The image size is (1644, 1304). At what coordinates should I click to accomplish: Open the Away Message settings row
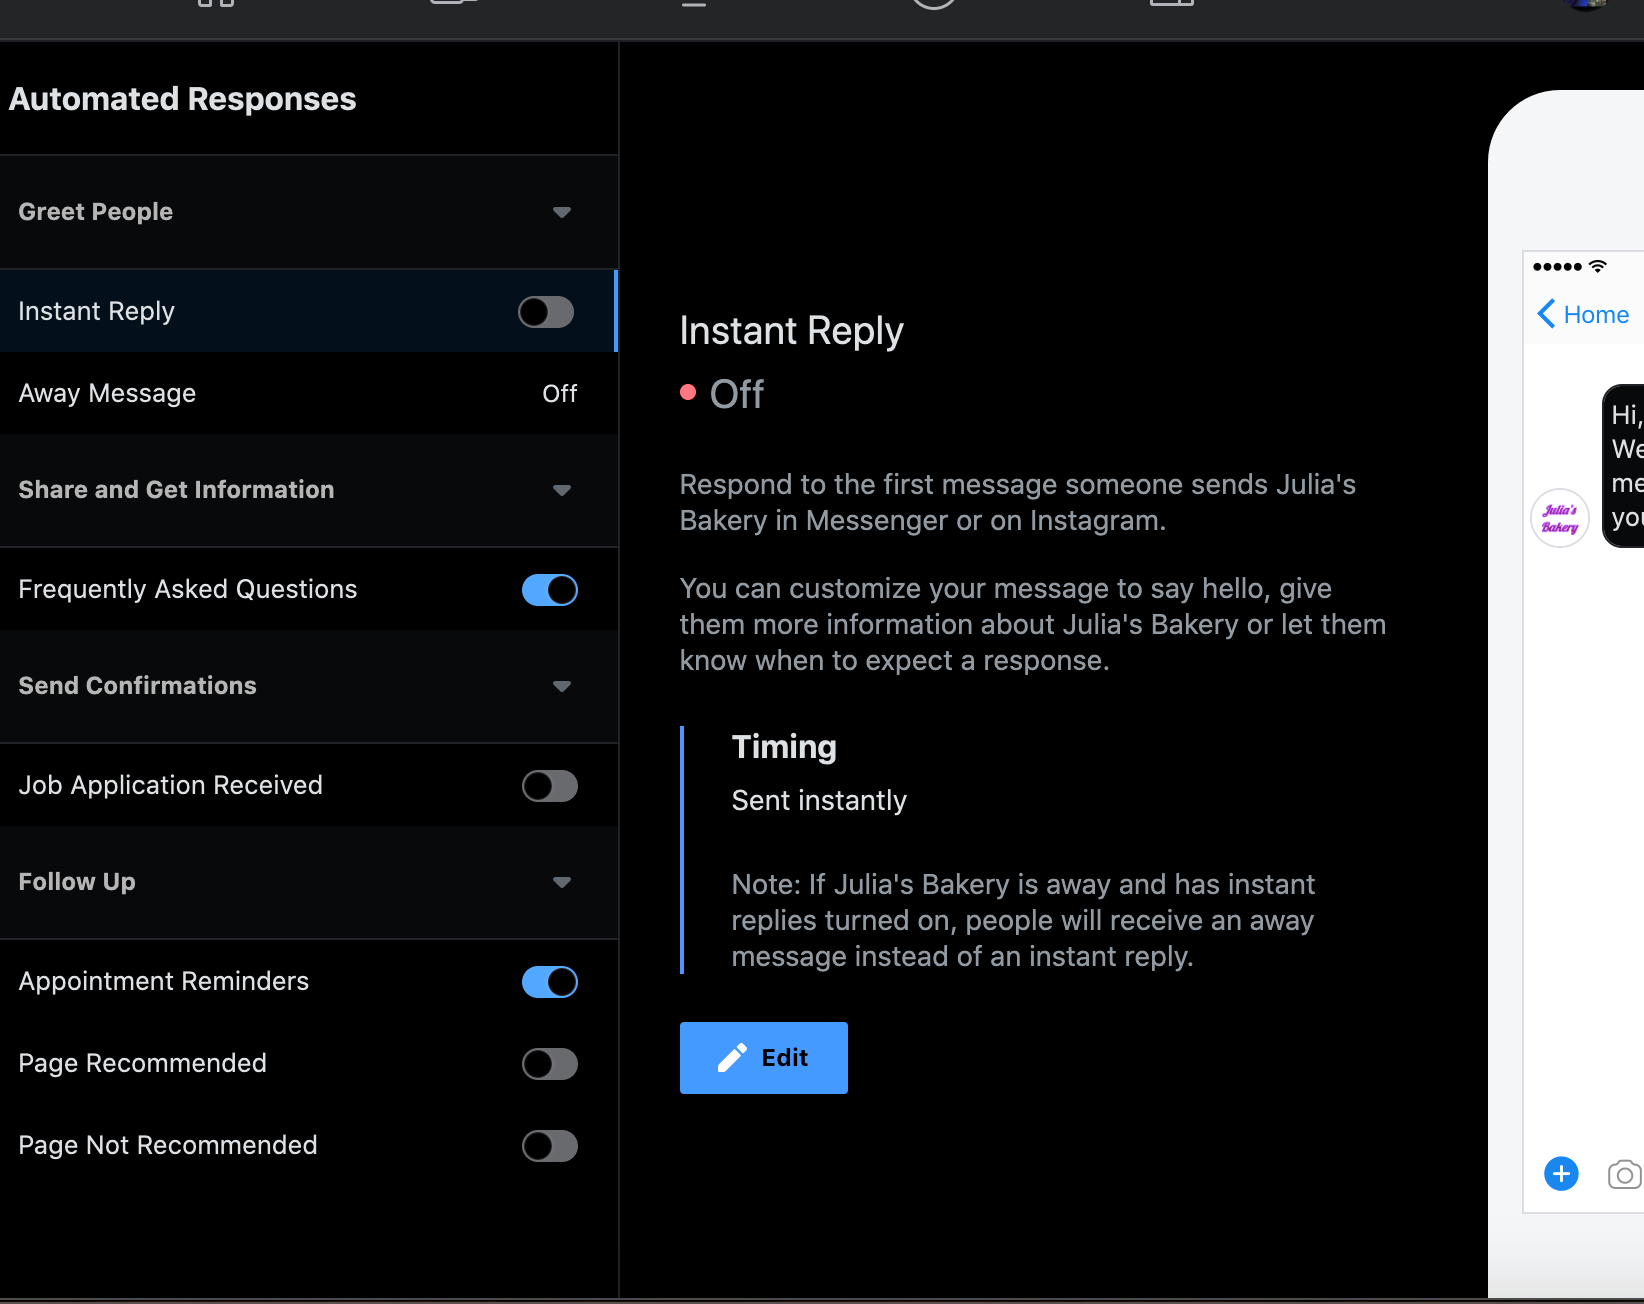tap(309, 393)
